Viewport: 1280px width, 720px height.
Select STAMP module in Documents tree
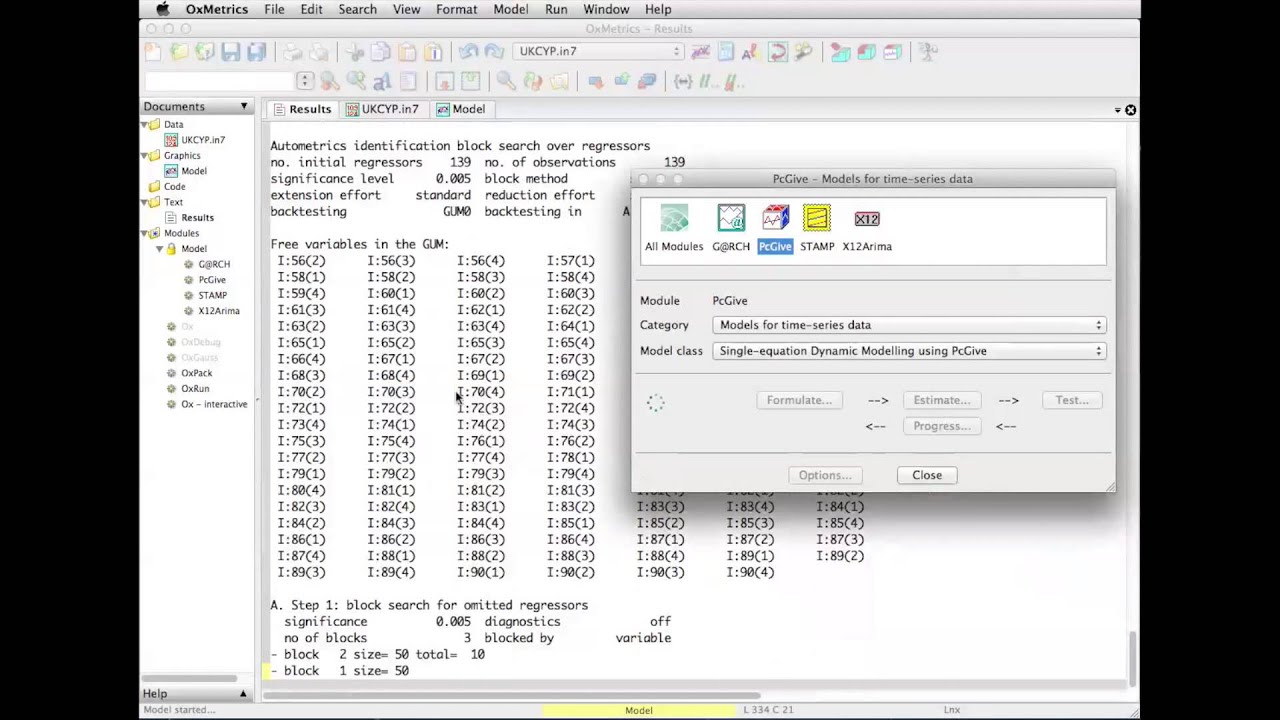tap(212, 295)
